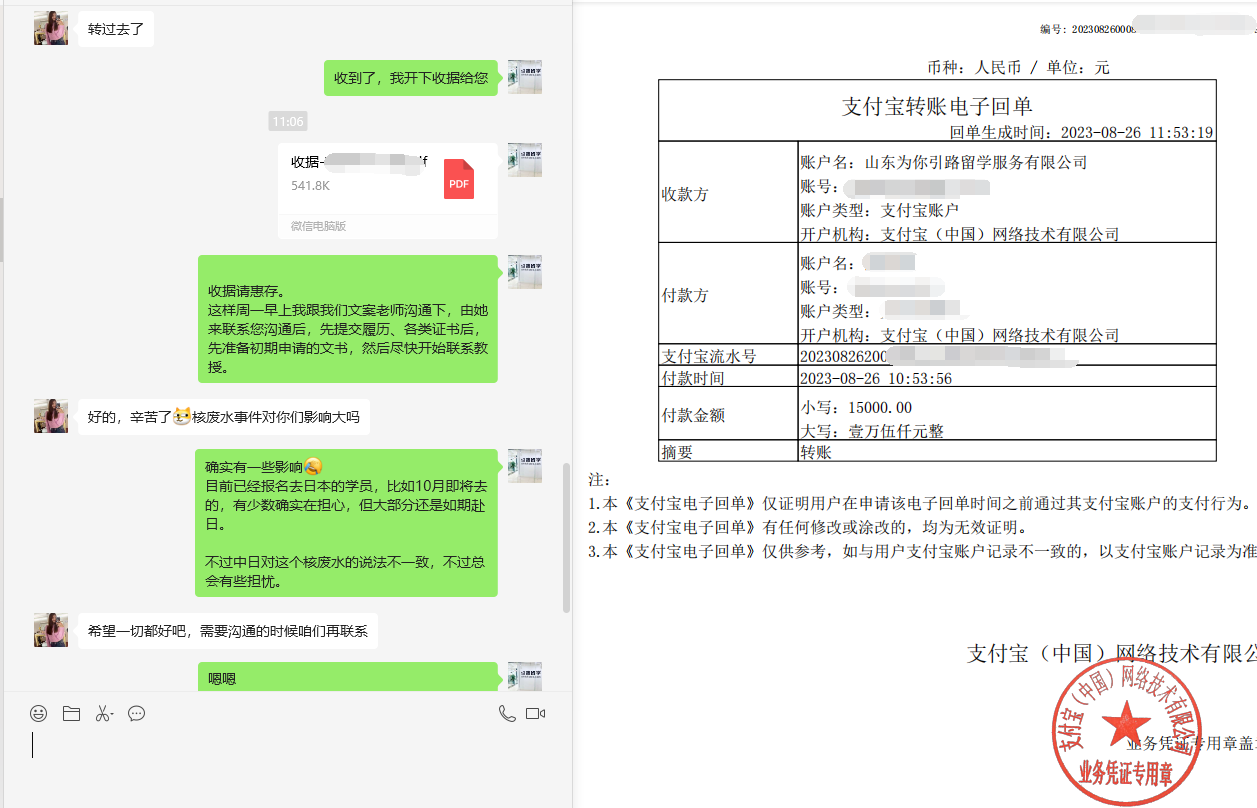Click 回单生成时间 2023-08-26 11:53:19 text
1257x808 pixels.
(1081, 132)
